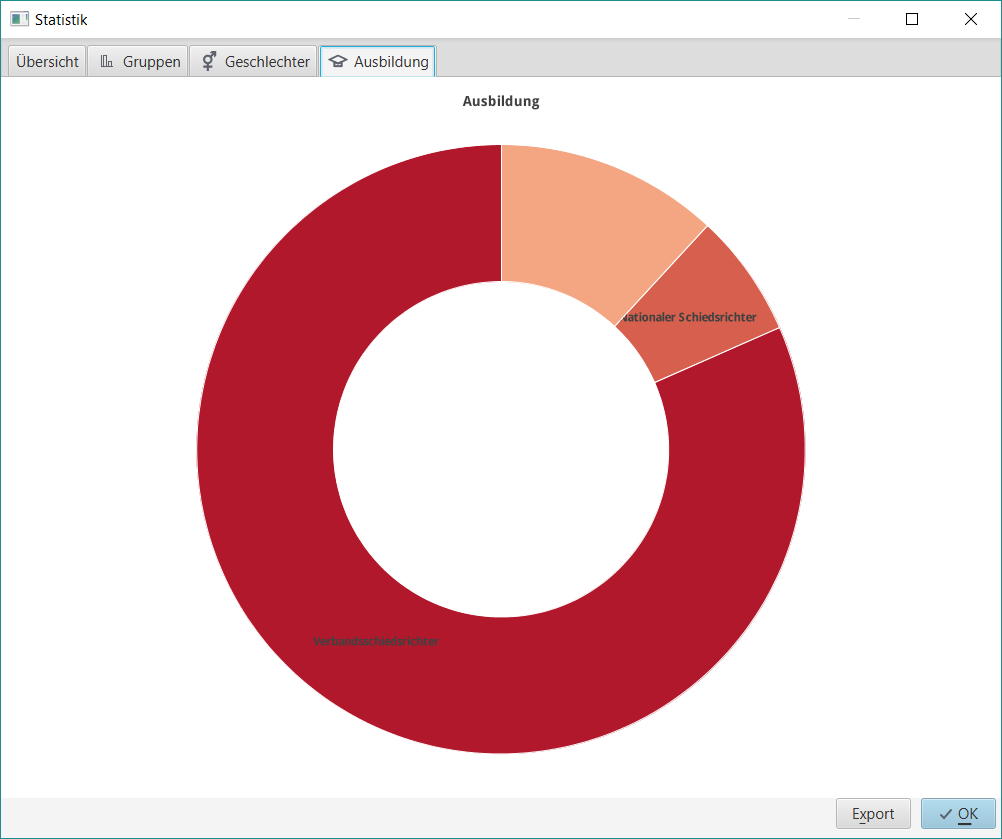Screen dimensions: 1002x839
Task: Click the white center of donut chart
Action: point(501,450)
